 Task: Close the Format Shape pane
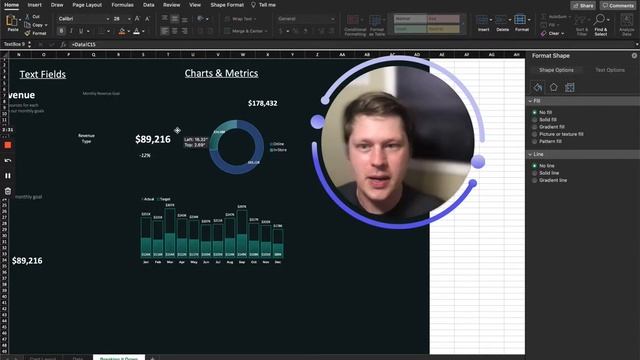tap(634, 56)
